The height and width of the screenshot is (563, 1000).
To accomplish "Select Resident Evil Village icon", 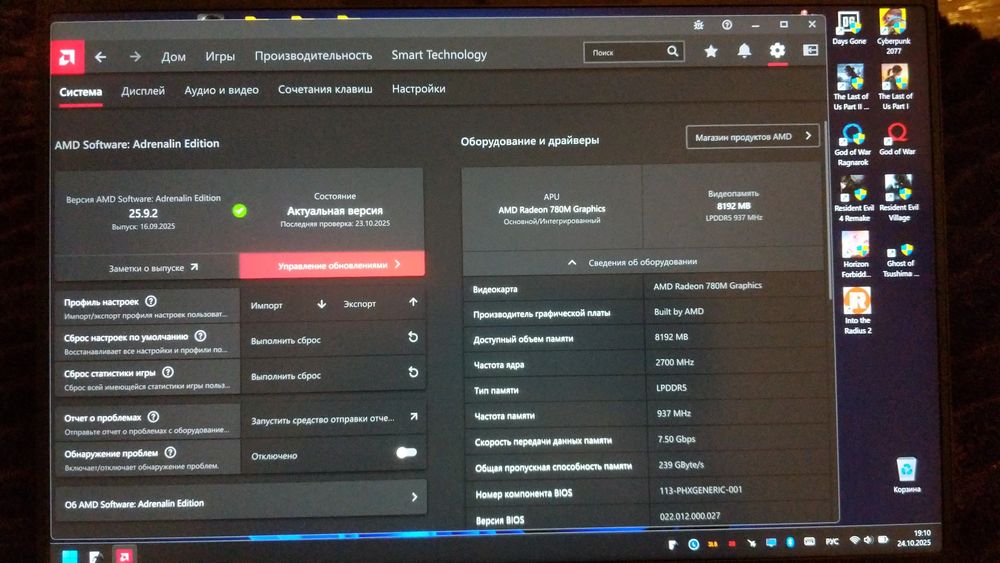I will [x=899, y=198].
